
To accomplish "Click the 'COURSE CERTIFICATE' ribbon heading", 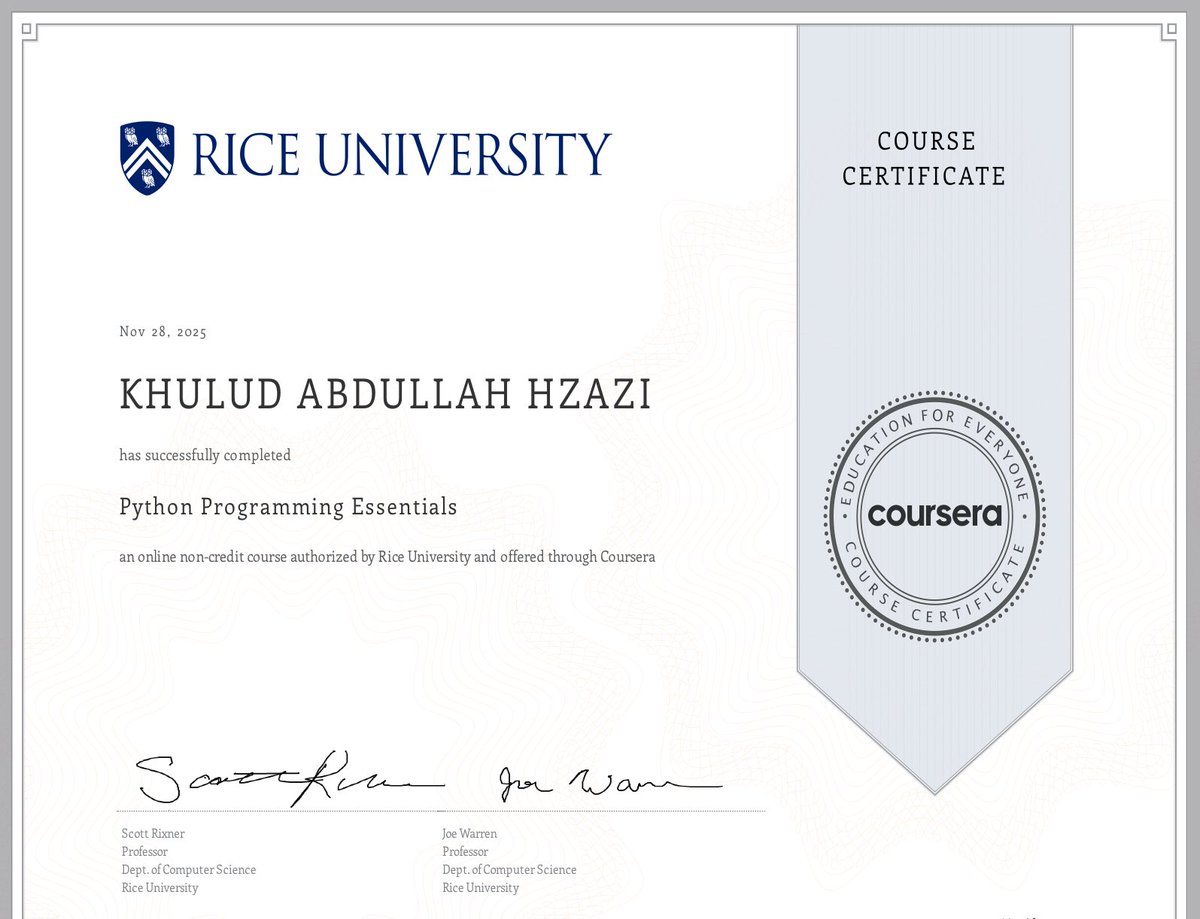I will pyautogui.click(x=924, y=158).
